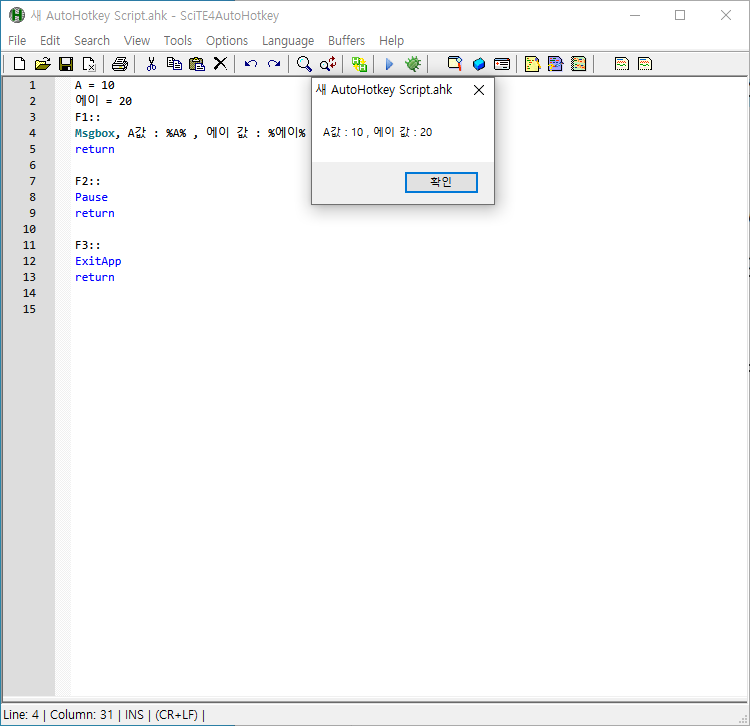Image resolution: width=750 pixels, height=726 pixels.
Task: Click the first of two rightmost toolbar icons
Action: click(x=621, y=64)
